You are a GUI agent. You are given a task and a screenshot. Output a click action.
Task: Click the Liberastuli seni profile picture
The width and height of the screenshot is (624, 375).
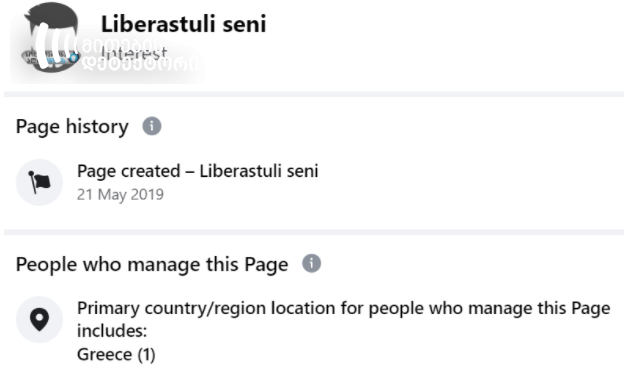(51, 37)
